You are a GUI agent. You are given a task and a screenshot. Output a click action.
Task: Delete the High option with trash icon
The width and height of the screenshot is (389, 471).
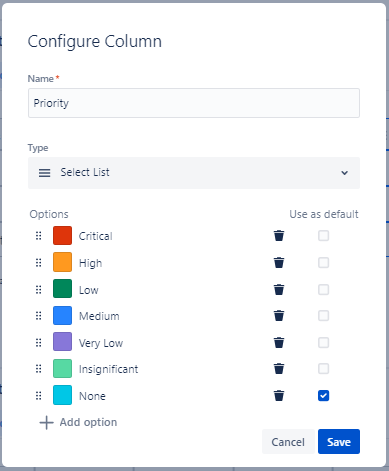pyautogui.click(x=279, y=263)
